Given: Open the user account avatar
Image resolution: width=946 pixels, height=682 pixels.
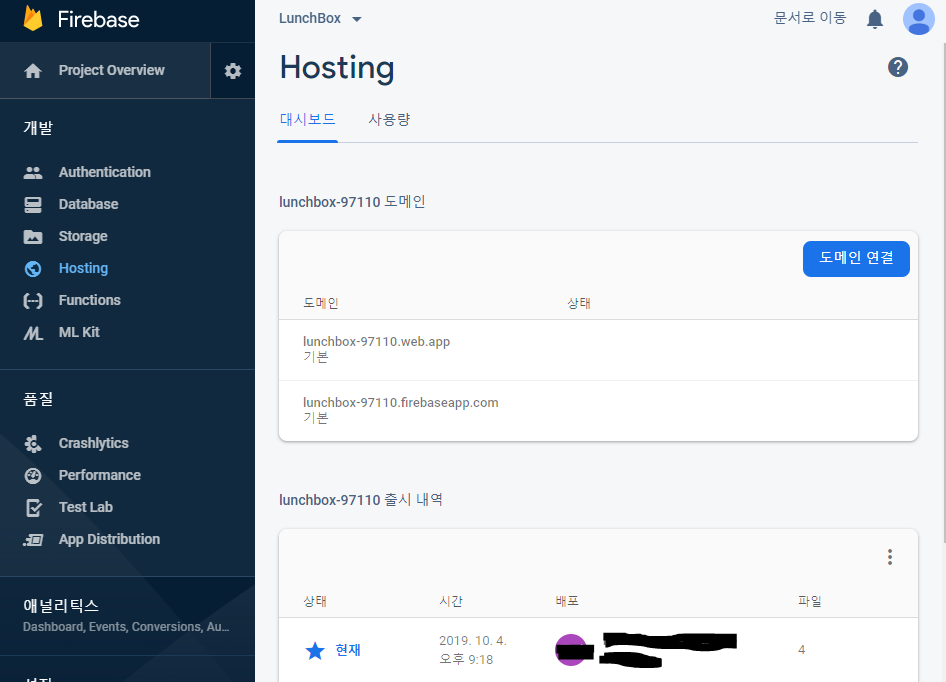Looking at the screenshot, I should [918, 19].
